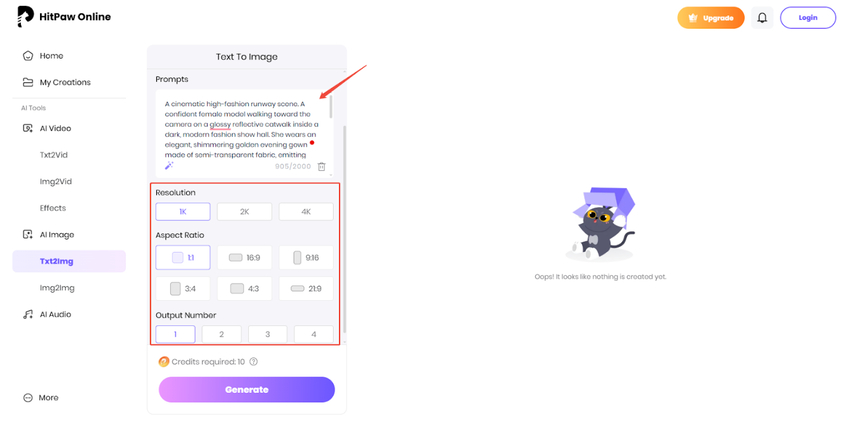
Task: Set output number to 3
Action: click(x=267, y=334)
